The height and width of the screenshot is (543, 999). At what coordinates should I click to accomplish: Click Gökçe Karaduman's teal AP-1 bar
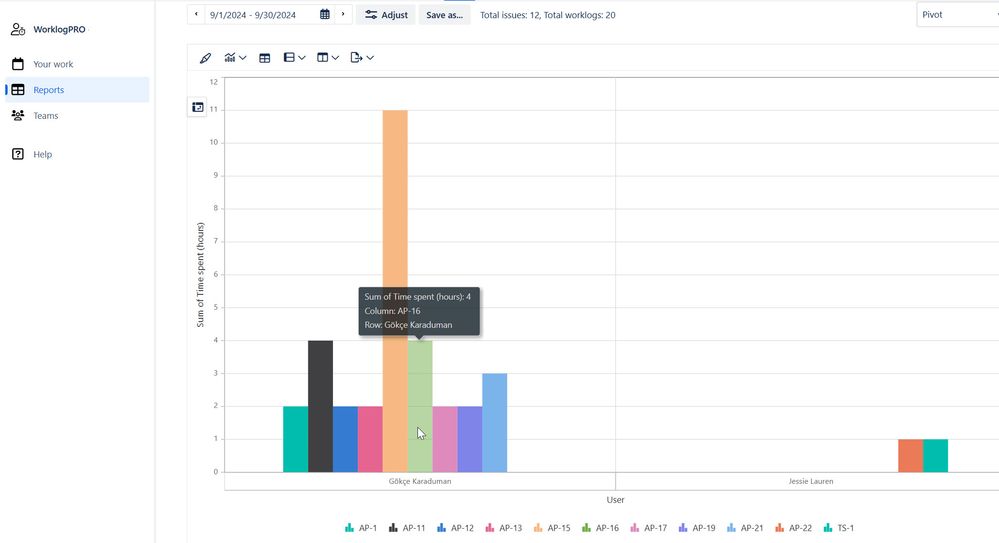point(296,439)
